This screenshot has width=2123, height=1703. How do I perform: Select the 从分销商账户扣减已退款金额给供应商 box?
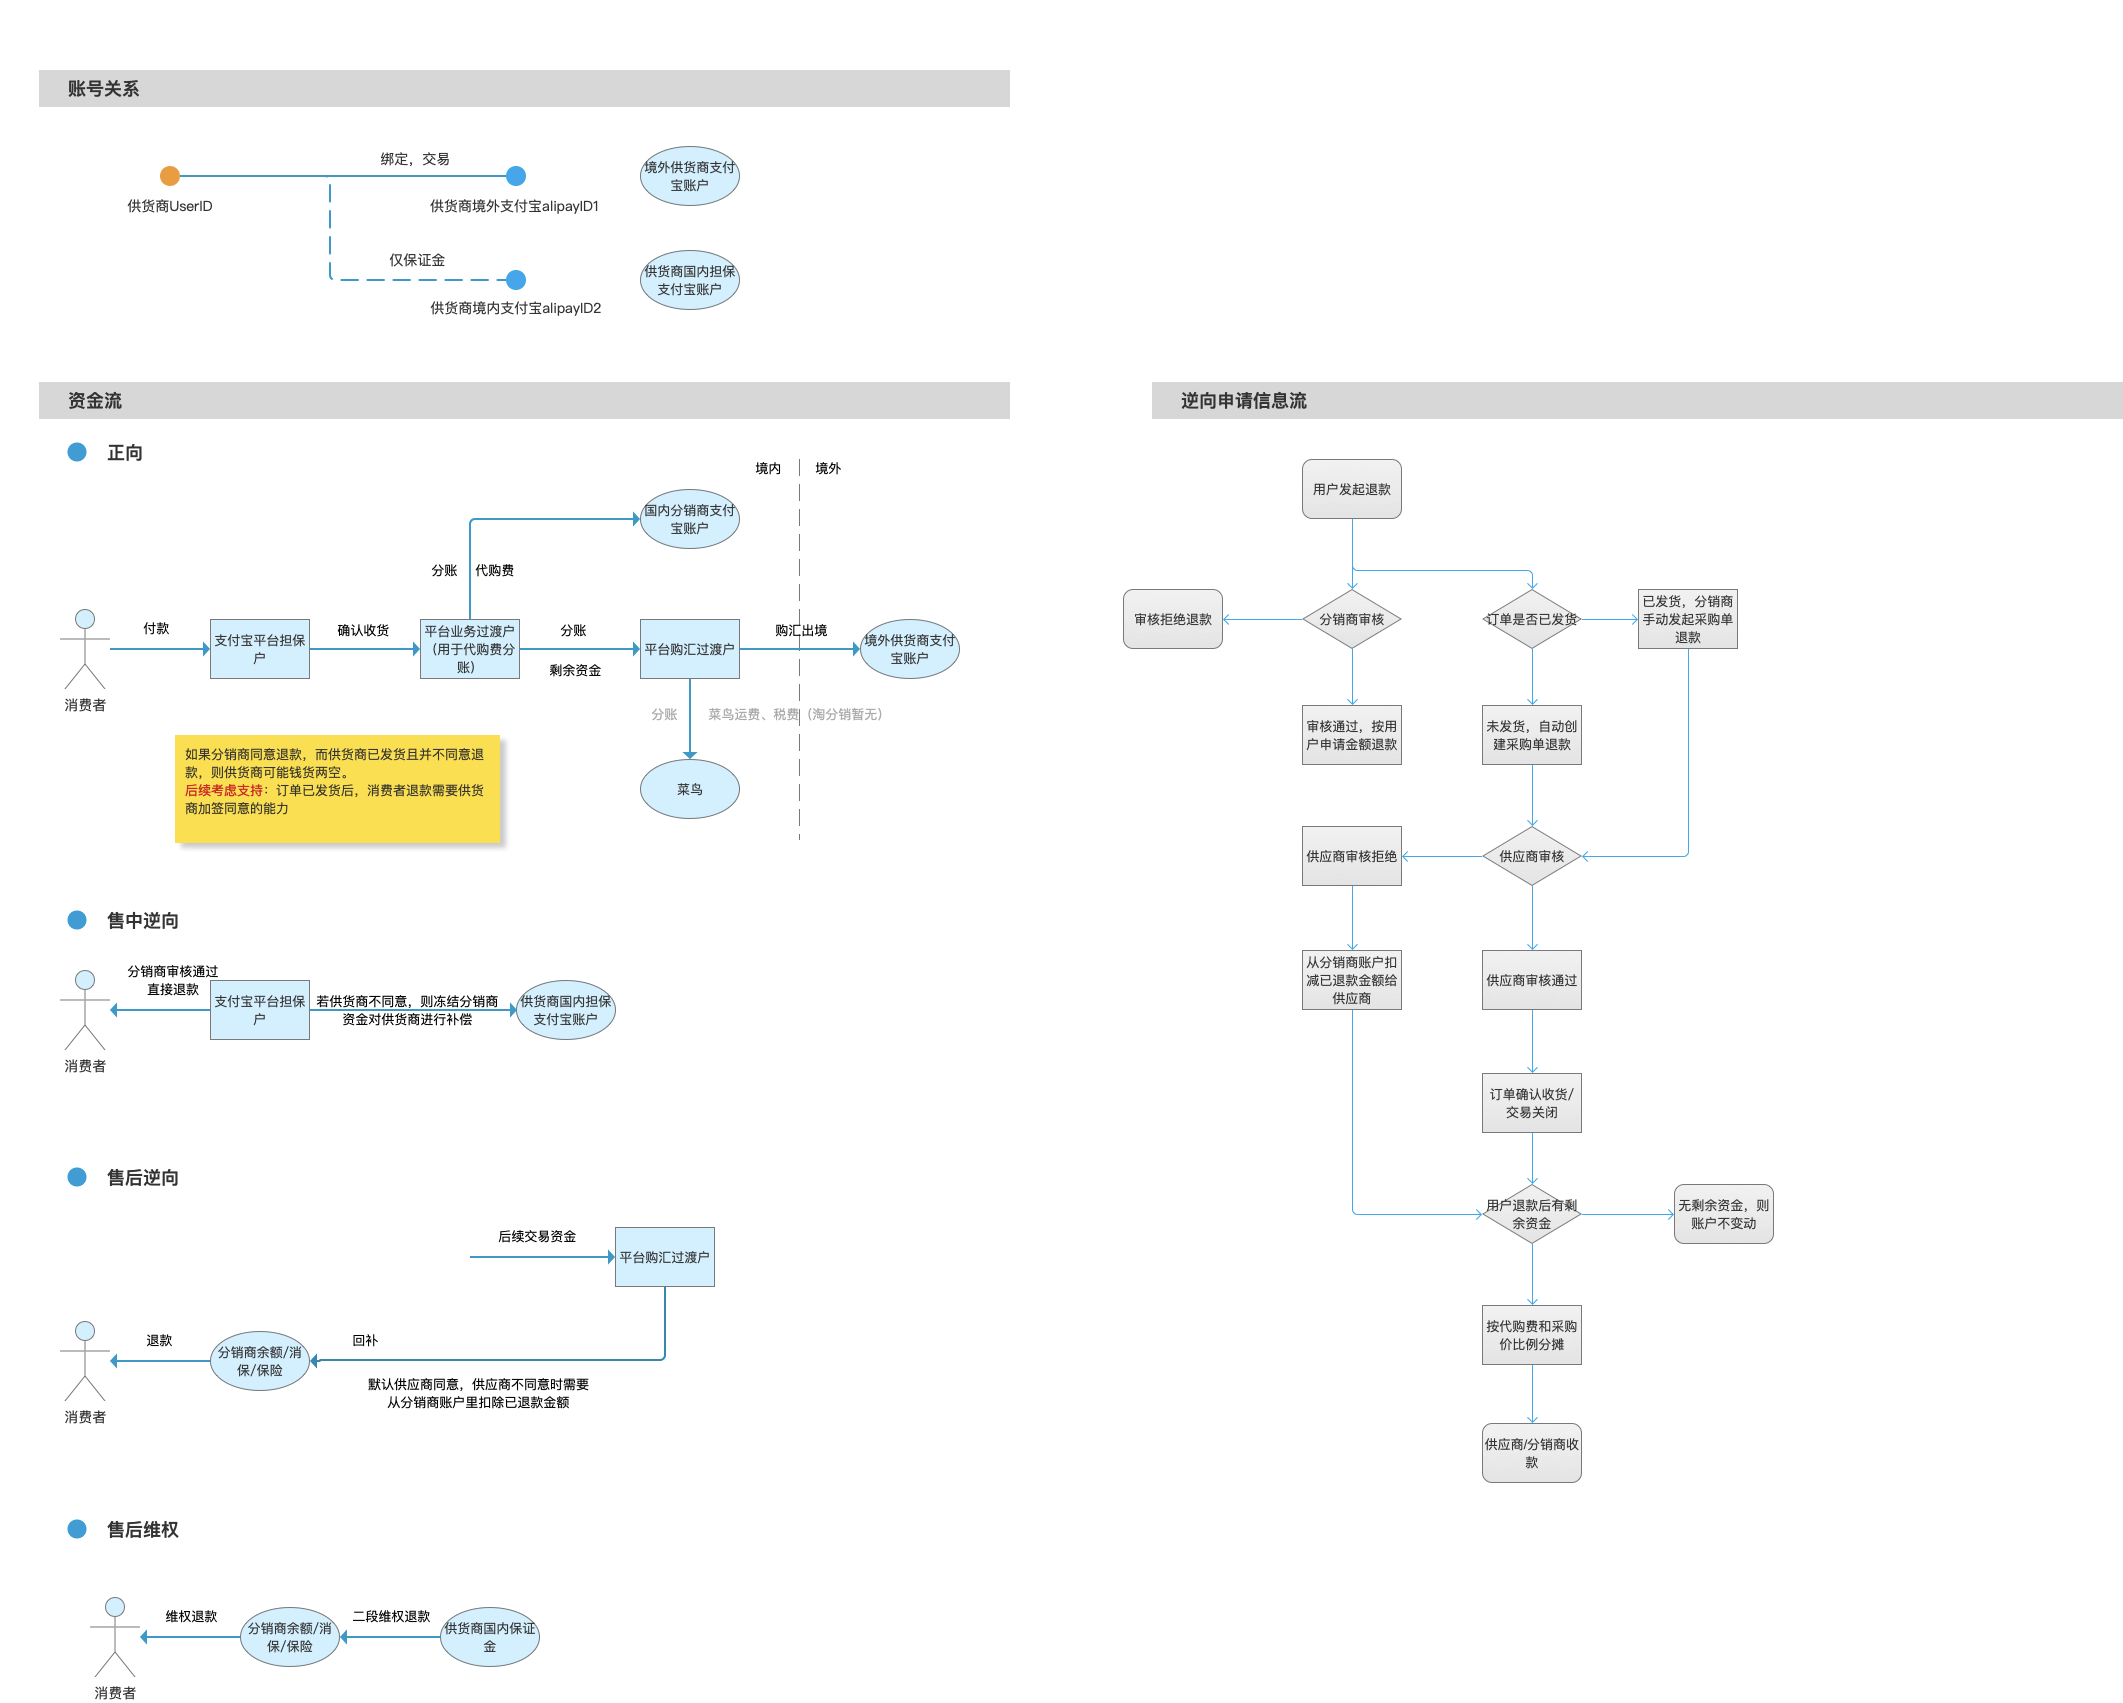[x=1352, y=980]
